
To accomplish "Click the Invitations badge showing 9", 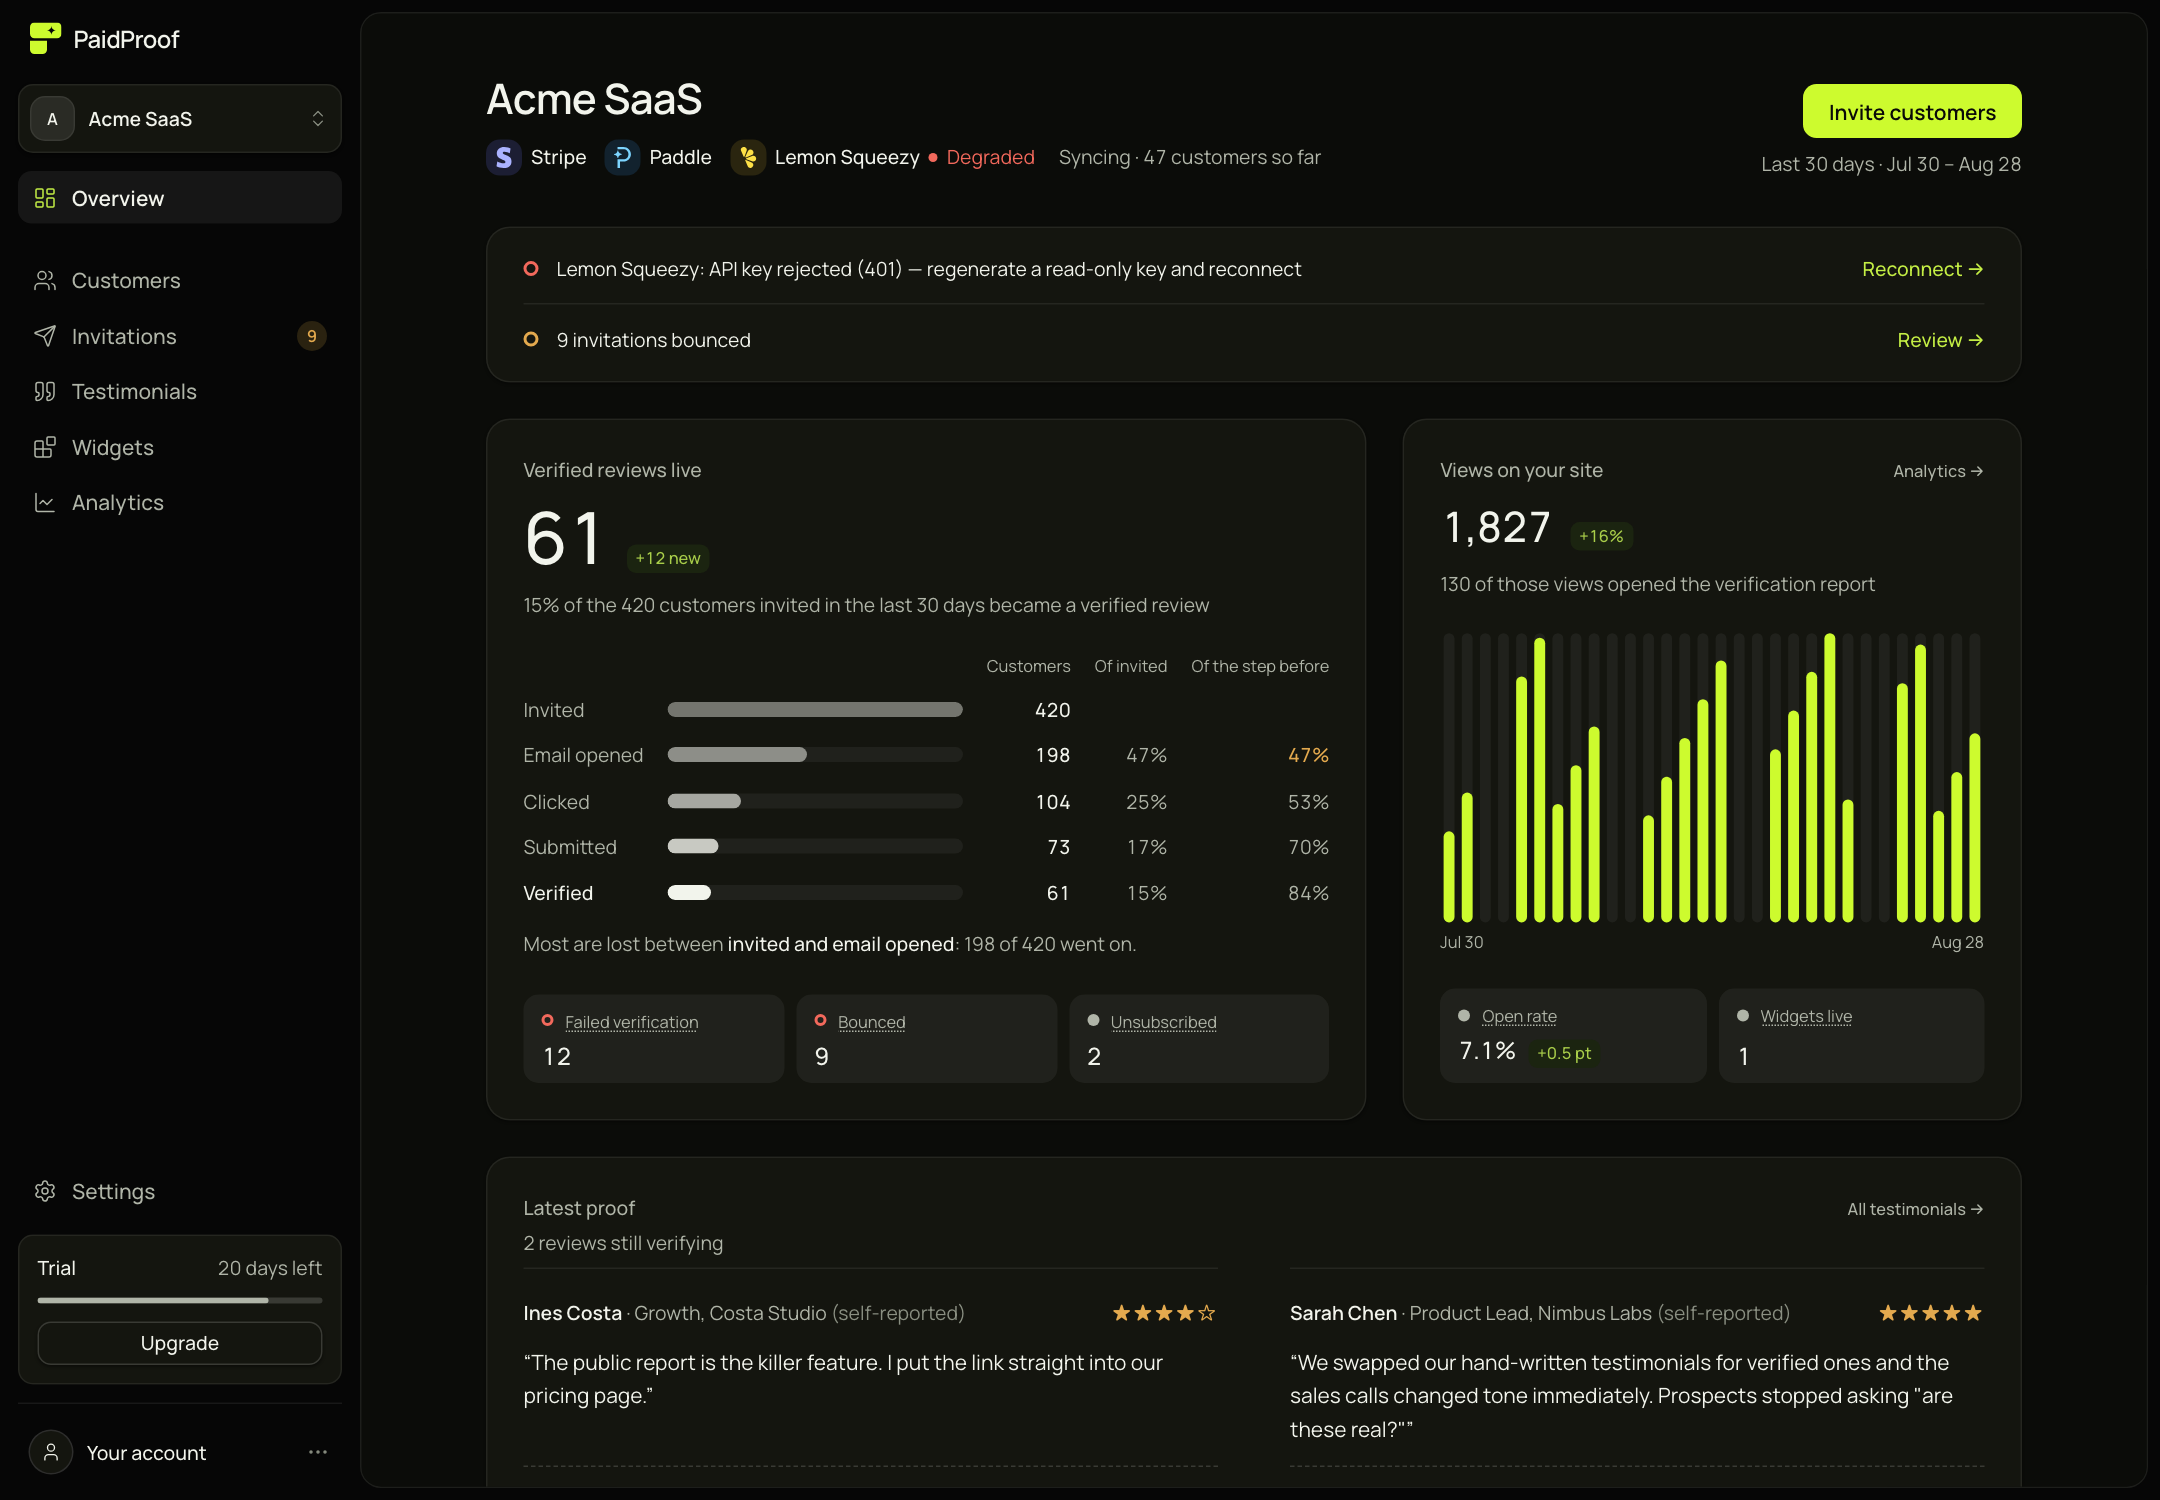I will [x=312, y=336].
